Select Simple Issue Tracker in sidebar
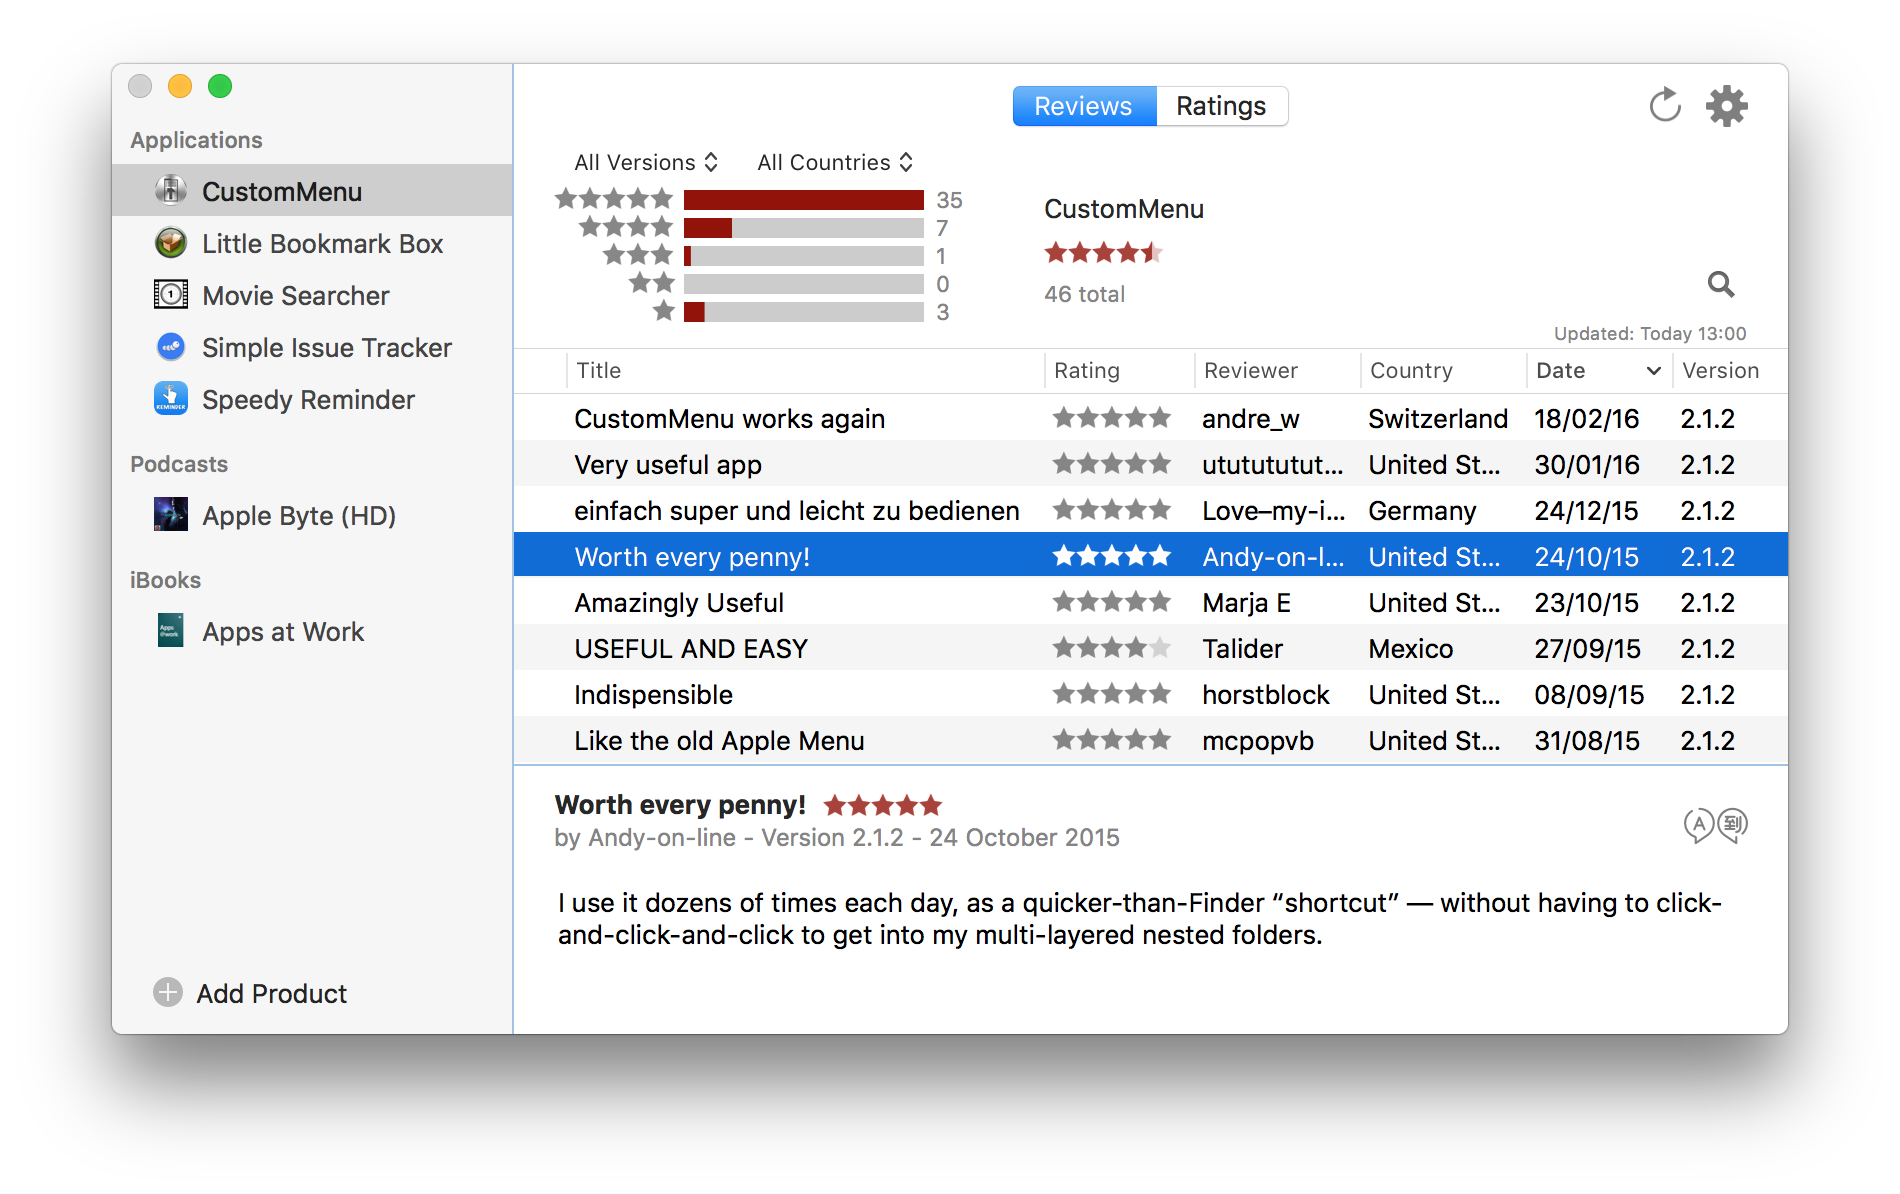1900x1194 pixels. point(312,347)
